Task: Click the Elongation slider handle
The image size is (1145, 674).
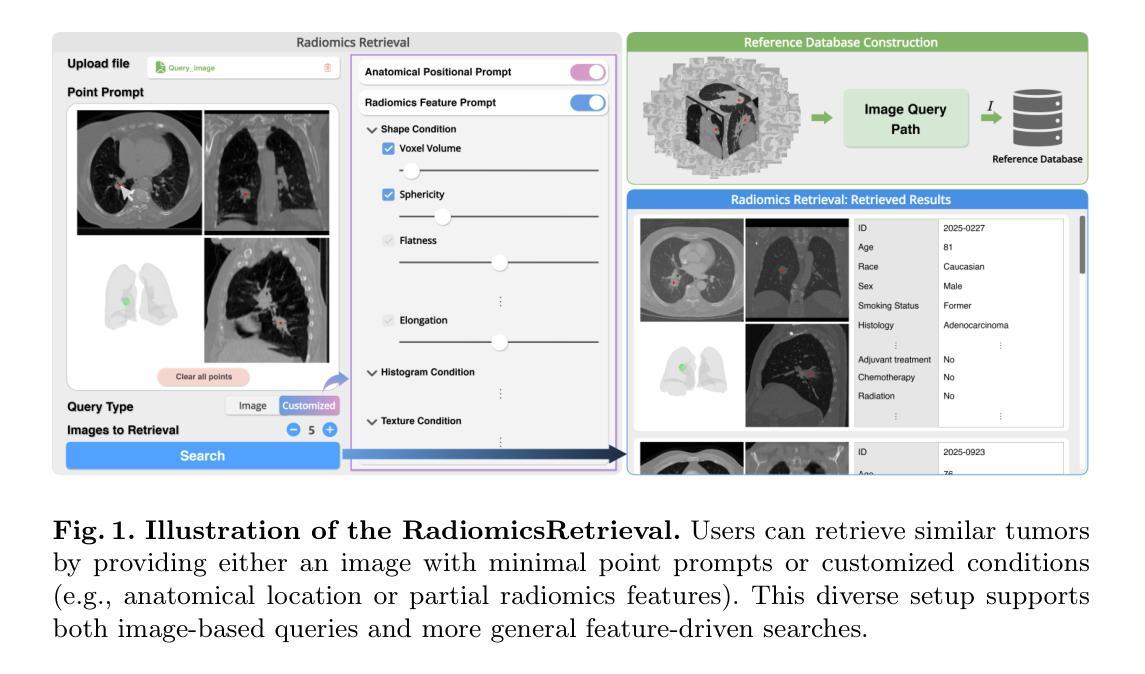Action: click(499, 341)
